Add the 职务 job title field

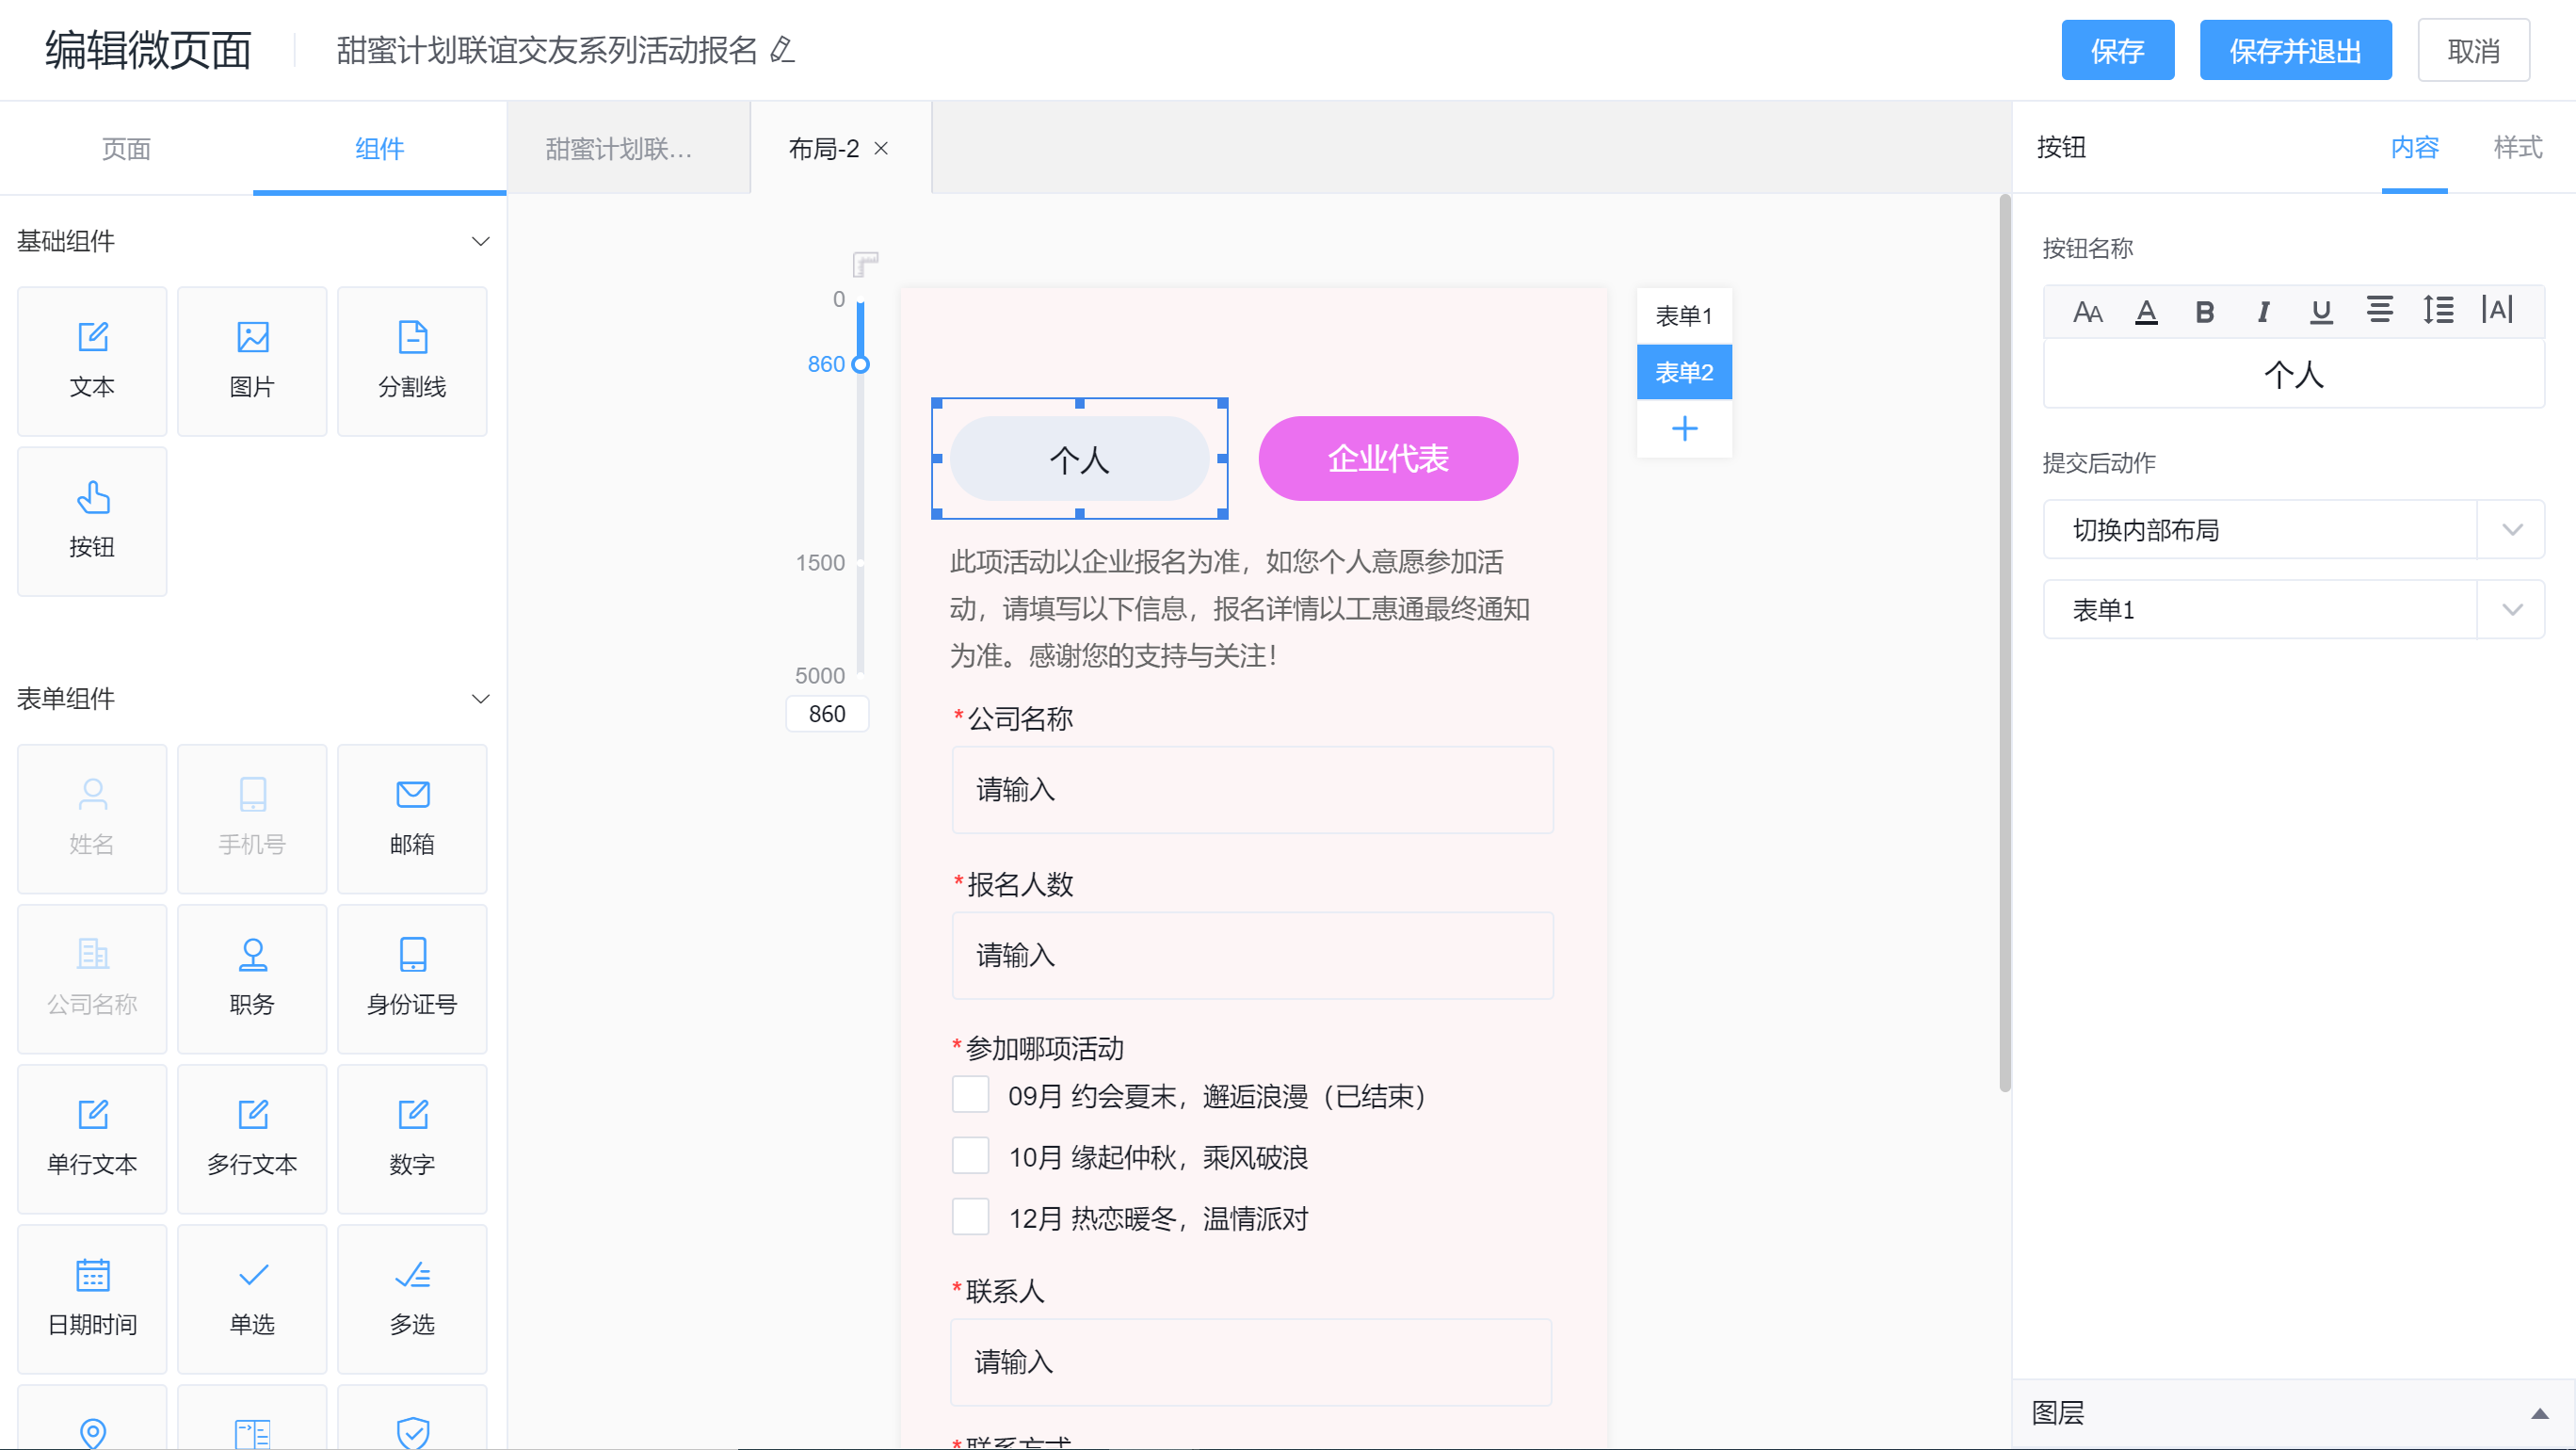[x=252, y=978]
